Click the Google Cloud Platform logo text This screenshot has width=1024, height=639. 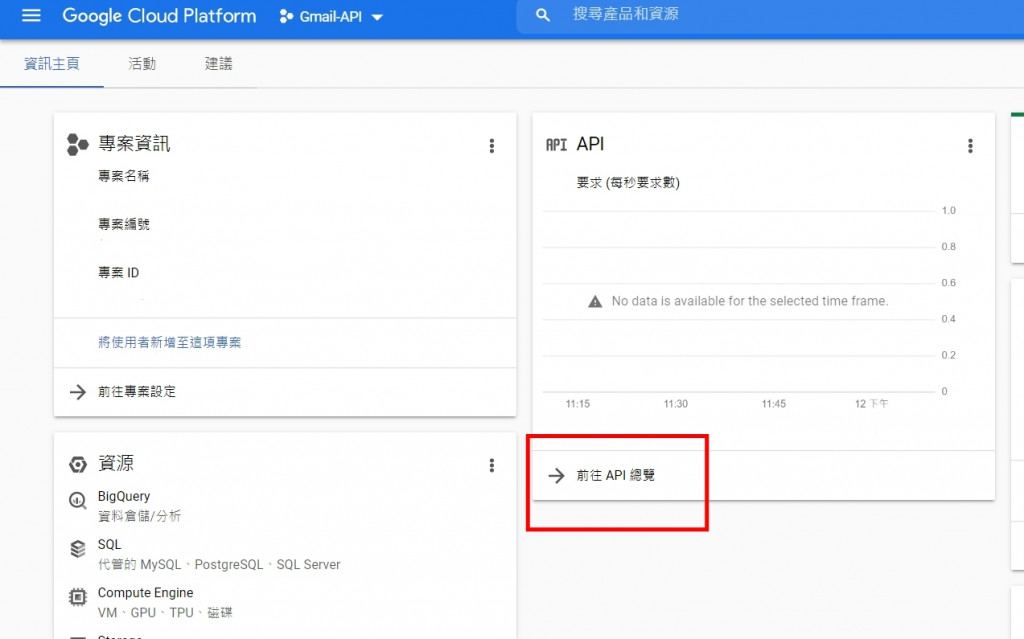(x=159, y=16)
